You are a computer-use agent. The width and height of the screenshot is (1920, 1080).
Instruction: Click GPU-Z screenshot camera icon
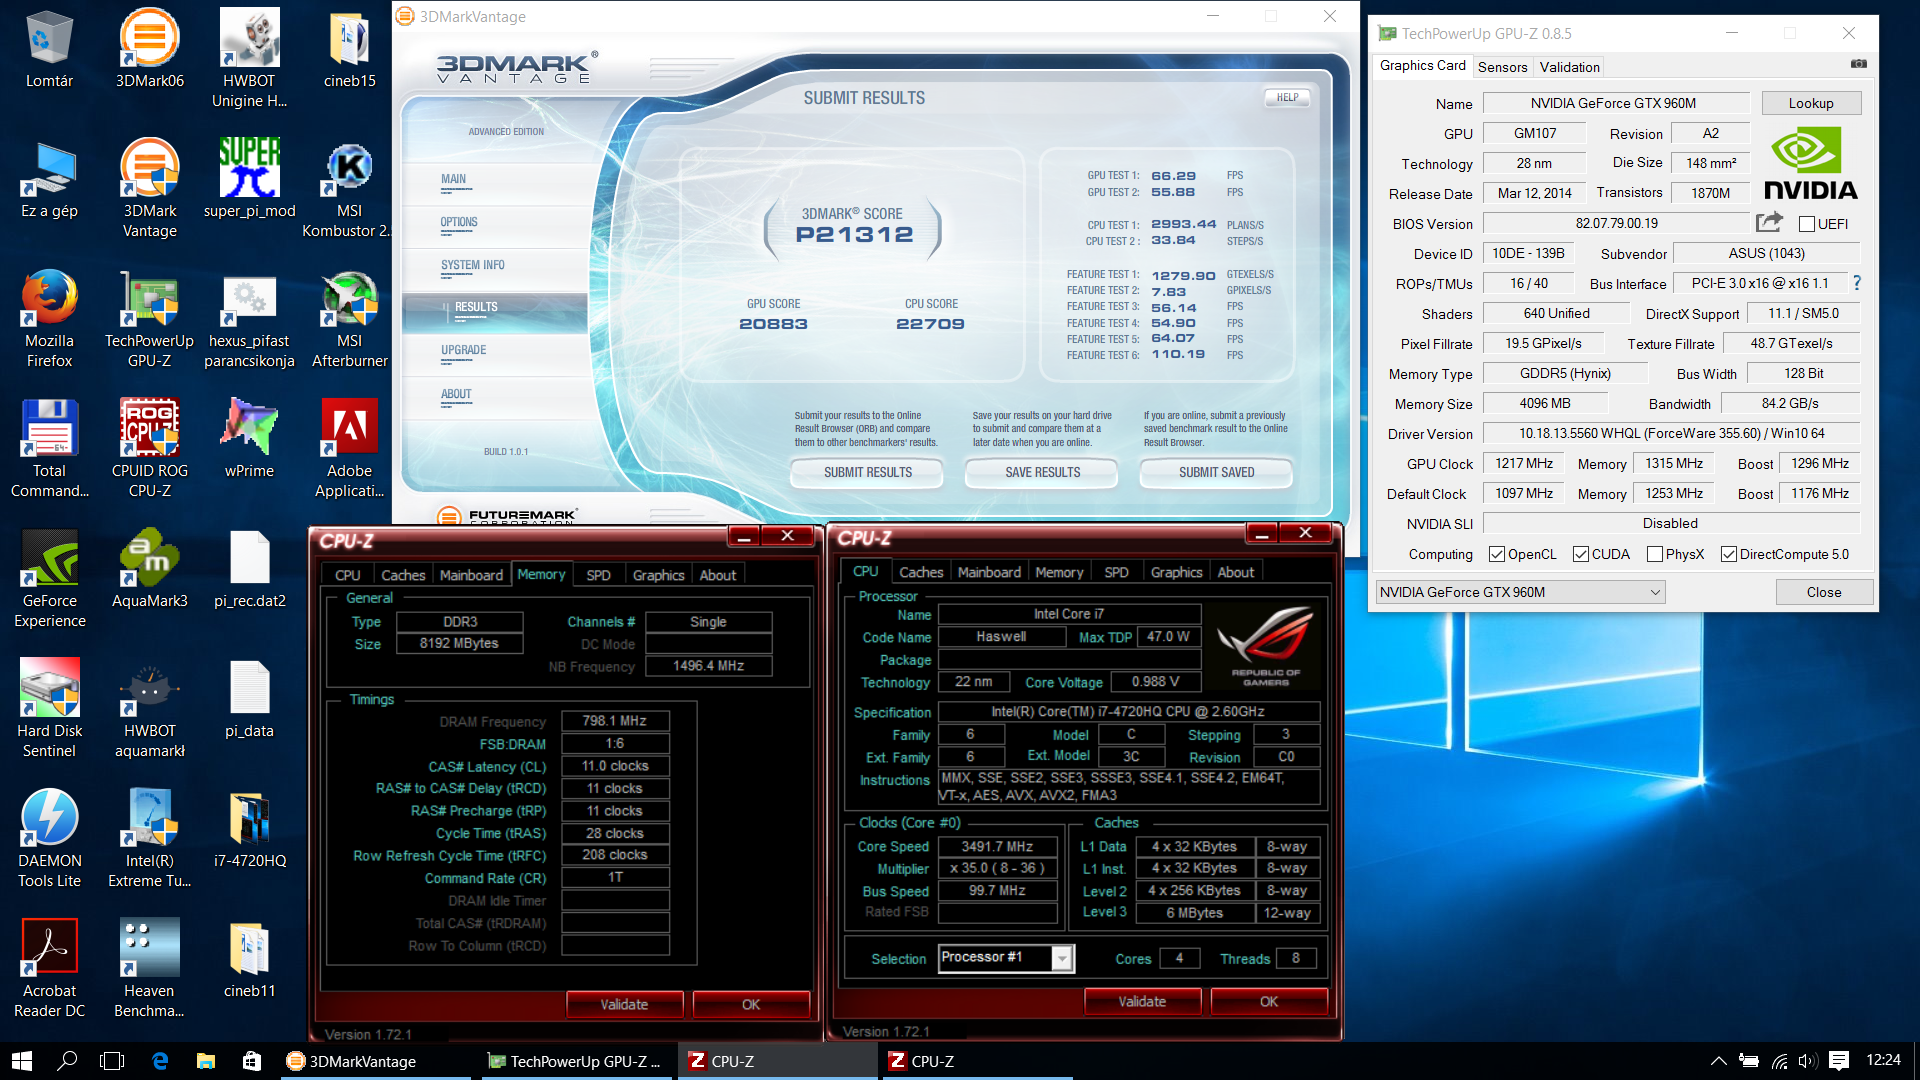(x=1858, y=64)
